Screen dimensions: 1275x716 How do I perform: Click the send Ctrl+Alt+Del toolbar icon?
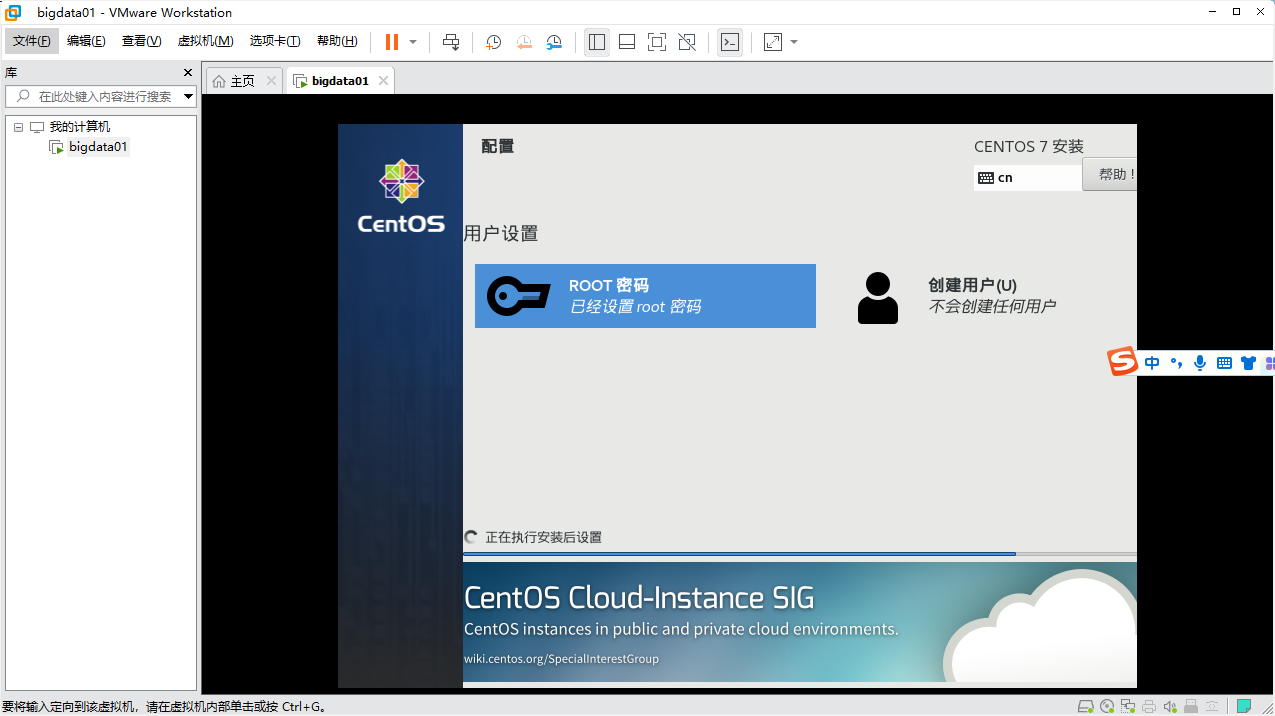point(451,42)
